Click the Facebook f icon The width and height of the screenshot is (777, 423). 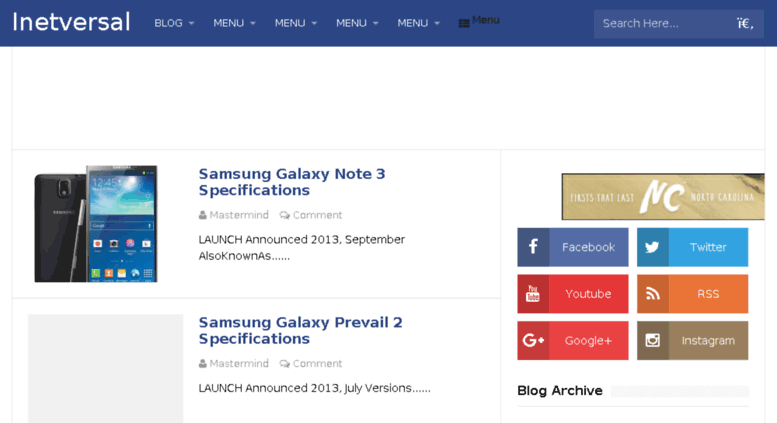click(533, 247)
